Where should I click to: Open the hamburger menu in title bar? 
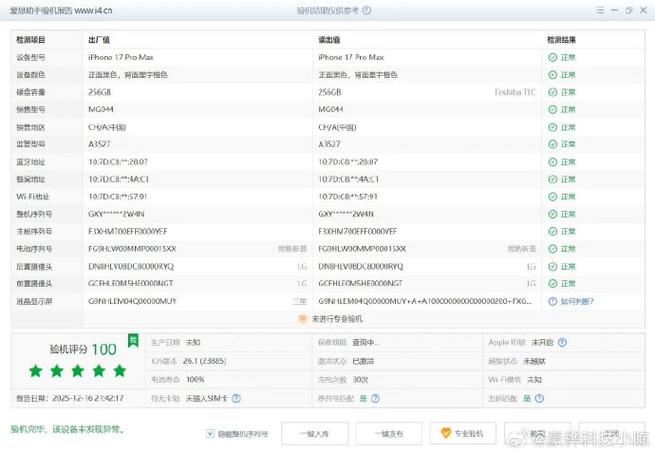tap(600, 10)
